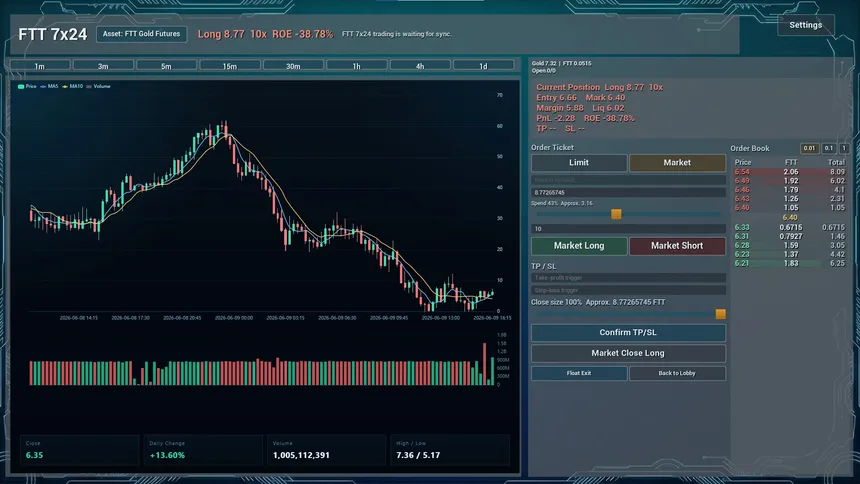Select bid price 6.31 in order book
This screenshot has width=860, height=484.
tap(742, 237)
